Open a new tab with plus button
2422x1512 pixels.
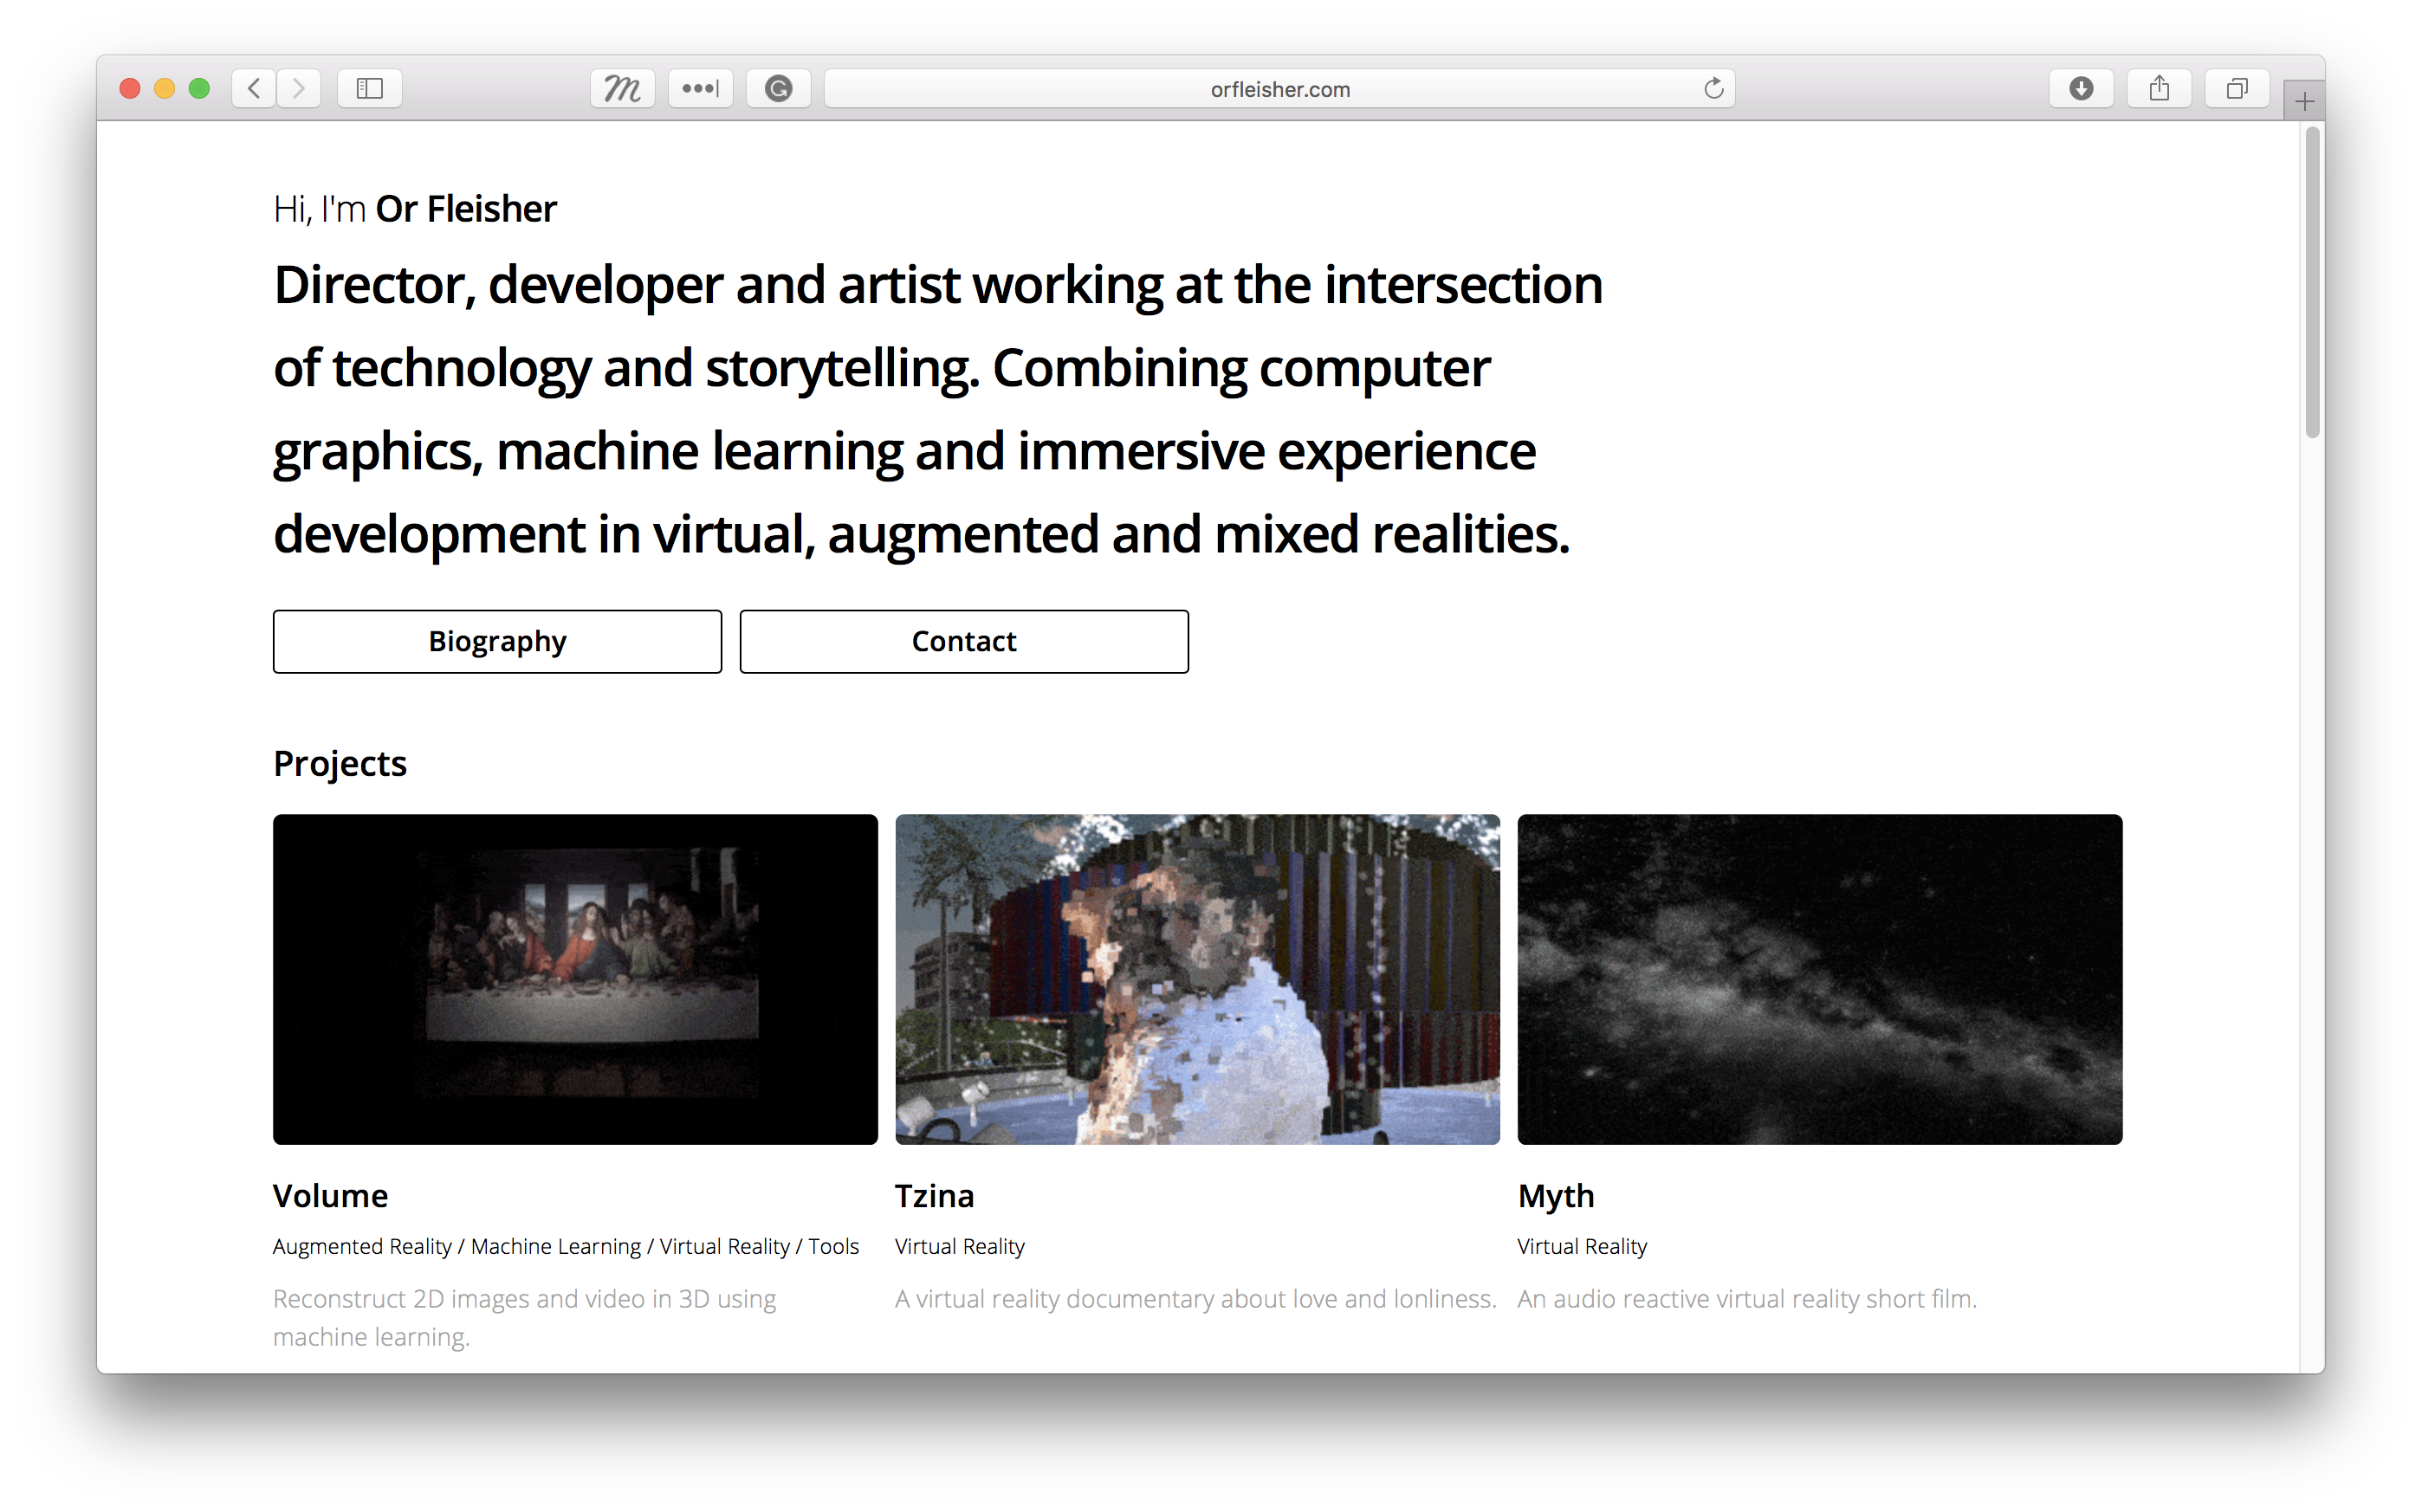tap(2304, 101)
